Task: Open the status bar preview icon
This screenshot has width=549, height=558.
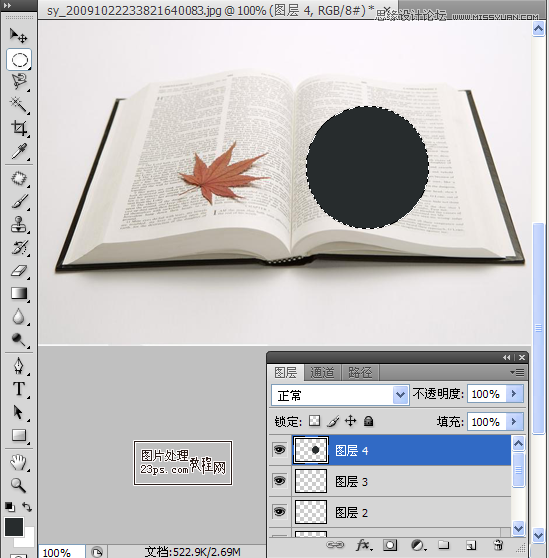Action: [x=97, y=552]
